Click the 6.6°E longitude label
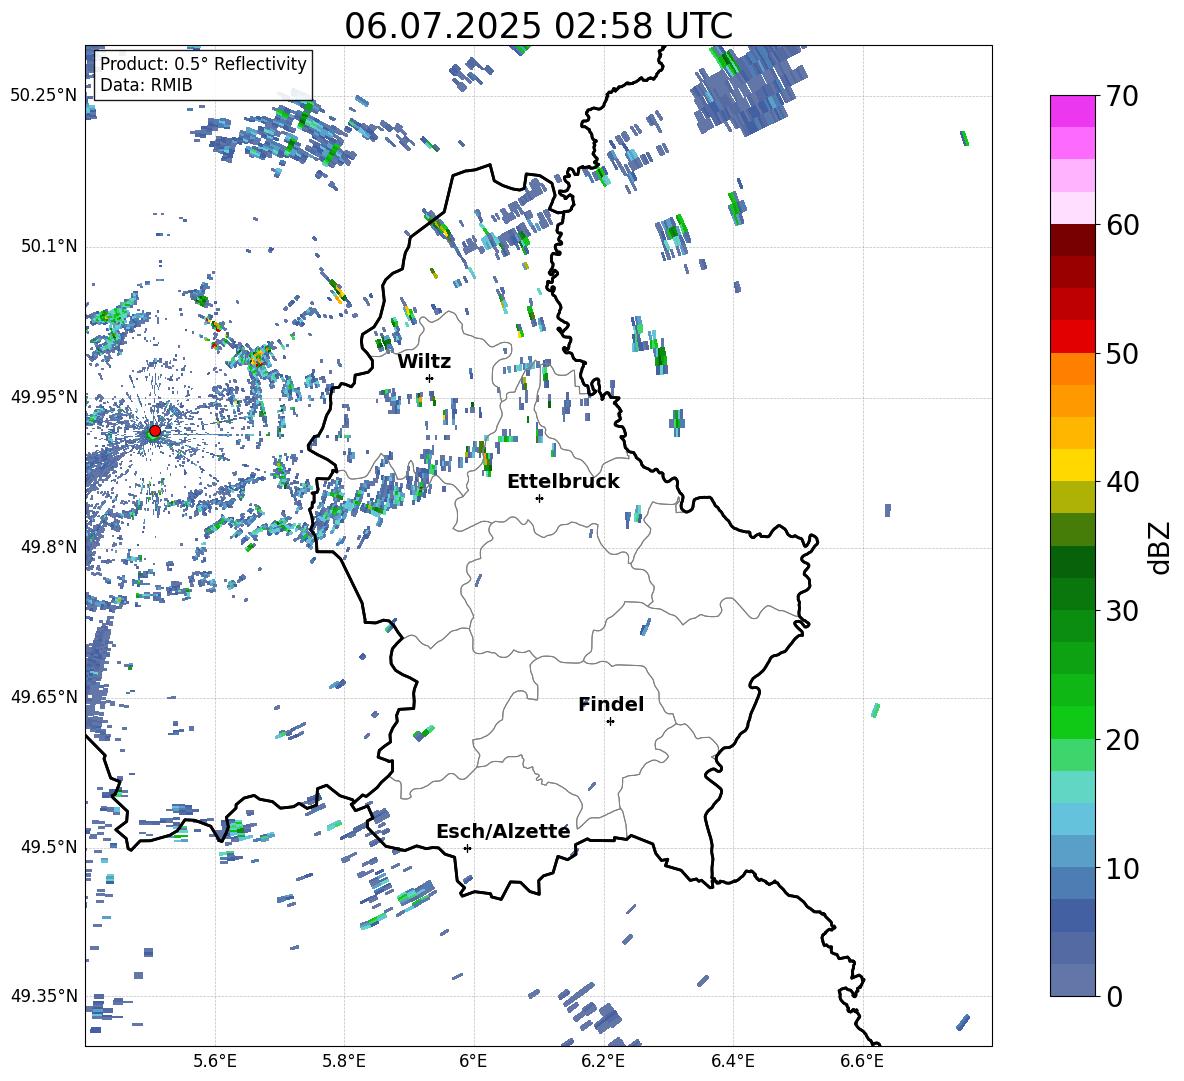Image resolution: width=1184 pixels, height=1081 pixels. [862, 1061]
